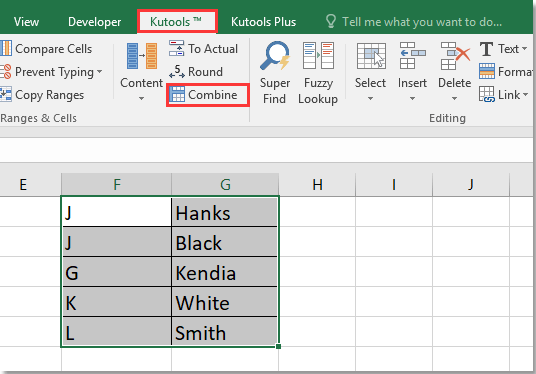Click the Text T icon
Image resolution: width=536 pixels, height=374 pixels.
pos(486,49)
